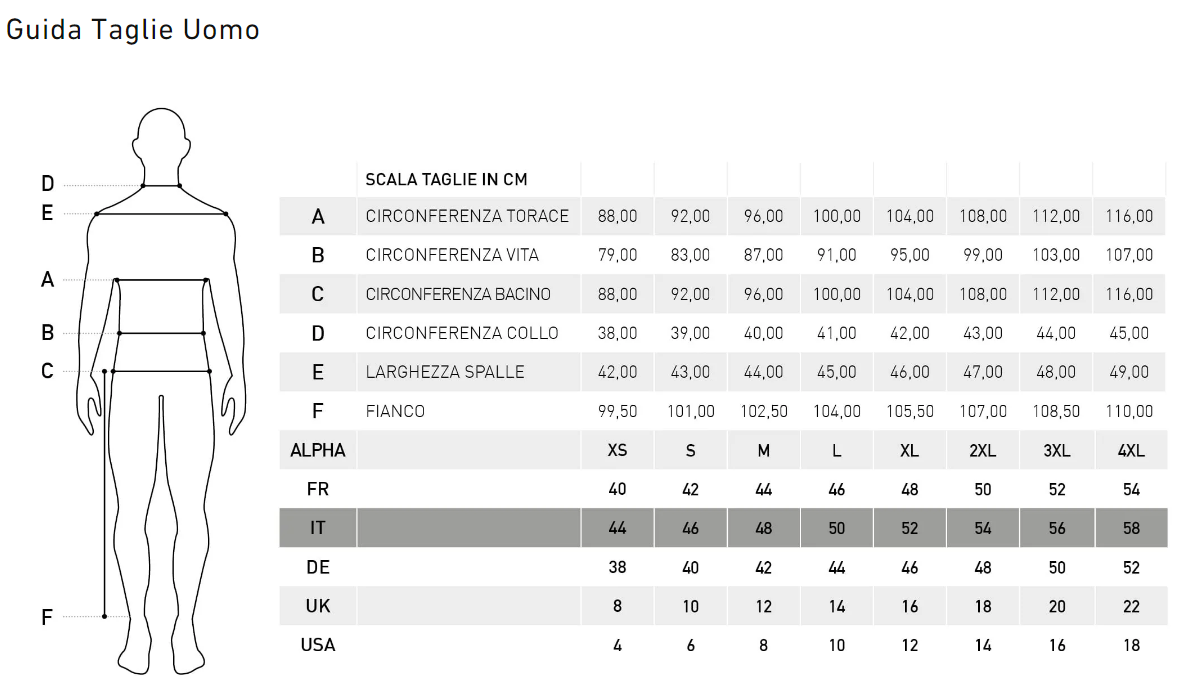Click the CIRCONFERENZA COLLO label
The width and height of the screenshot is (1187, 688).
point(462,333)
